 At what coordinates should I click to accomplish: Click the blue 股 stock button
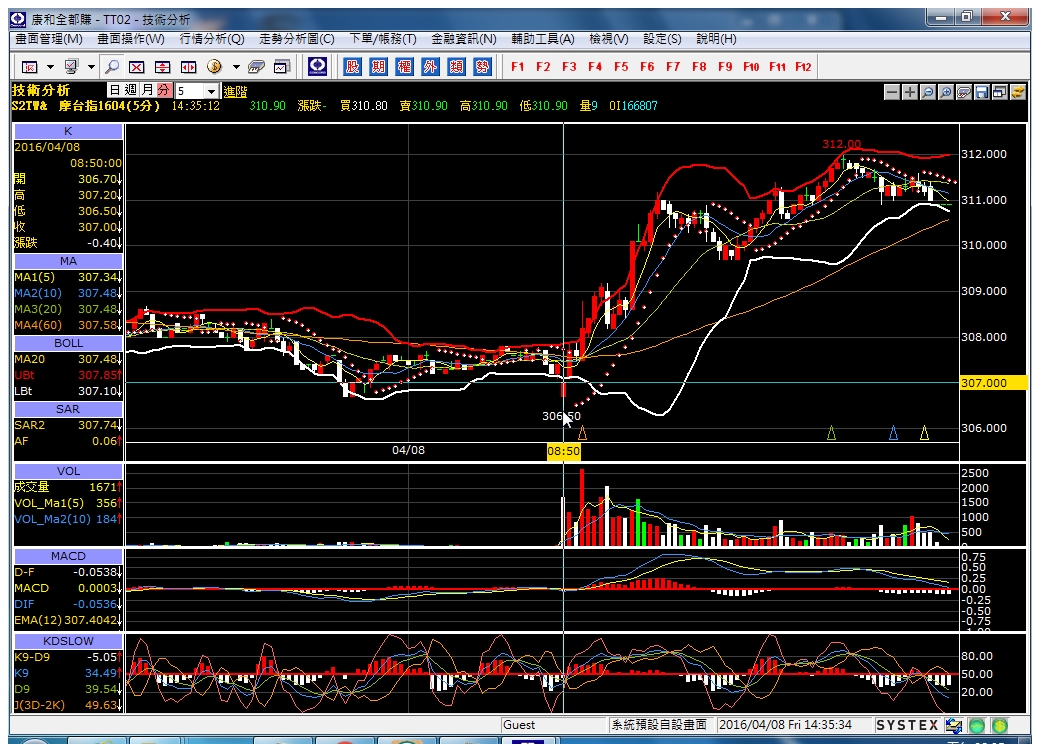point(352,66)
